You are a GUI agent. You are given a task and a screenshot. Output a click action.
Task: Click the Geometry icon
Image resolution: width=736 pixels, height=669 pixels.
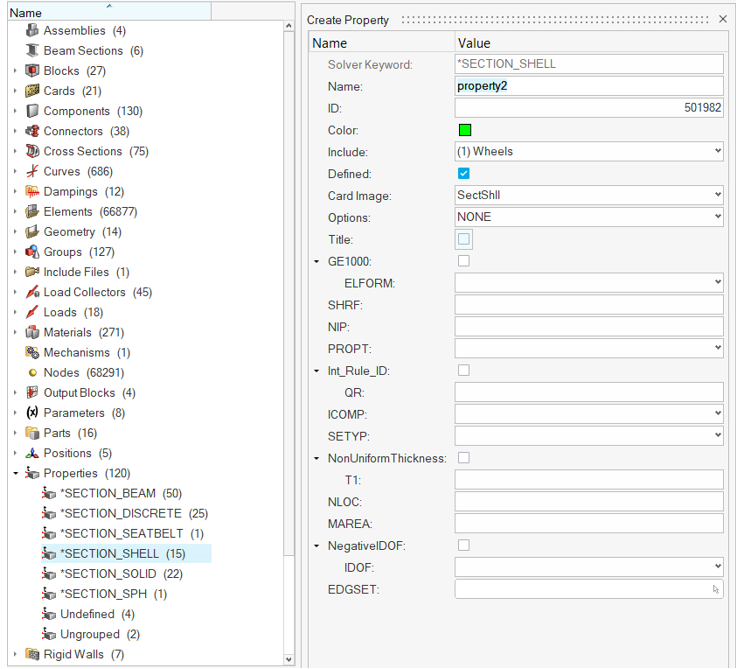click(x=32, y=232)
